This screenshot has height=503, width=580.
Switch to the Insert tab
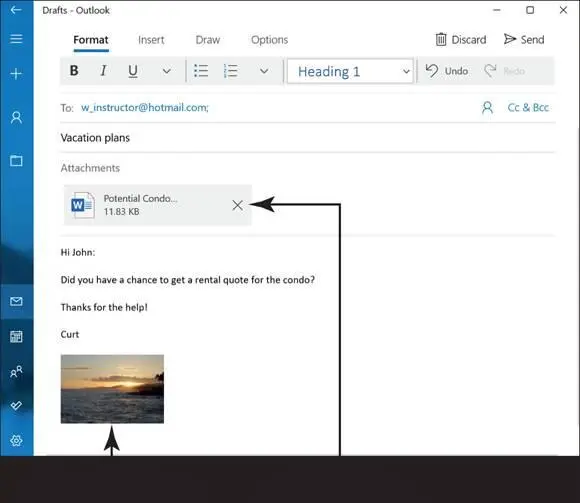tap(151, 40)
